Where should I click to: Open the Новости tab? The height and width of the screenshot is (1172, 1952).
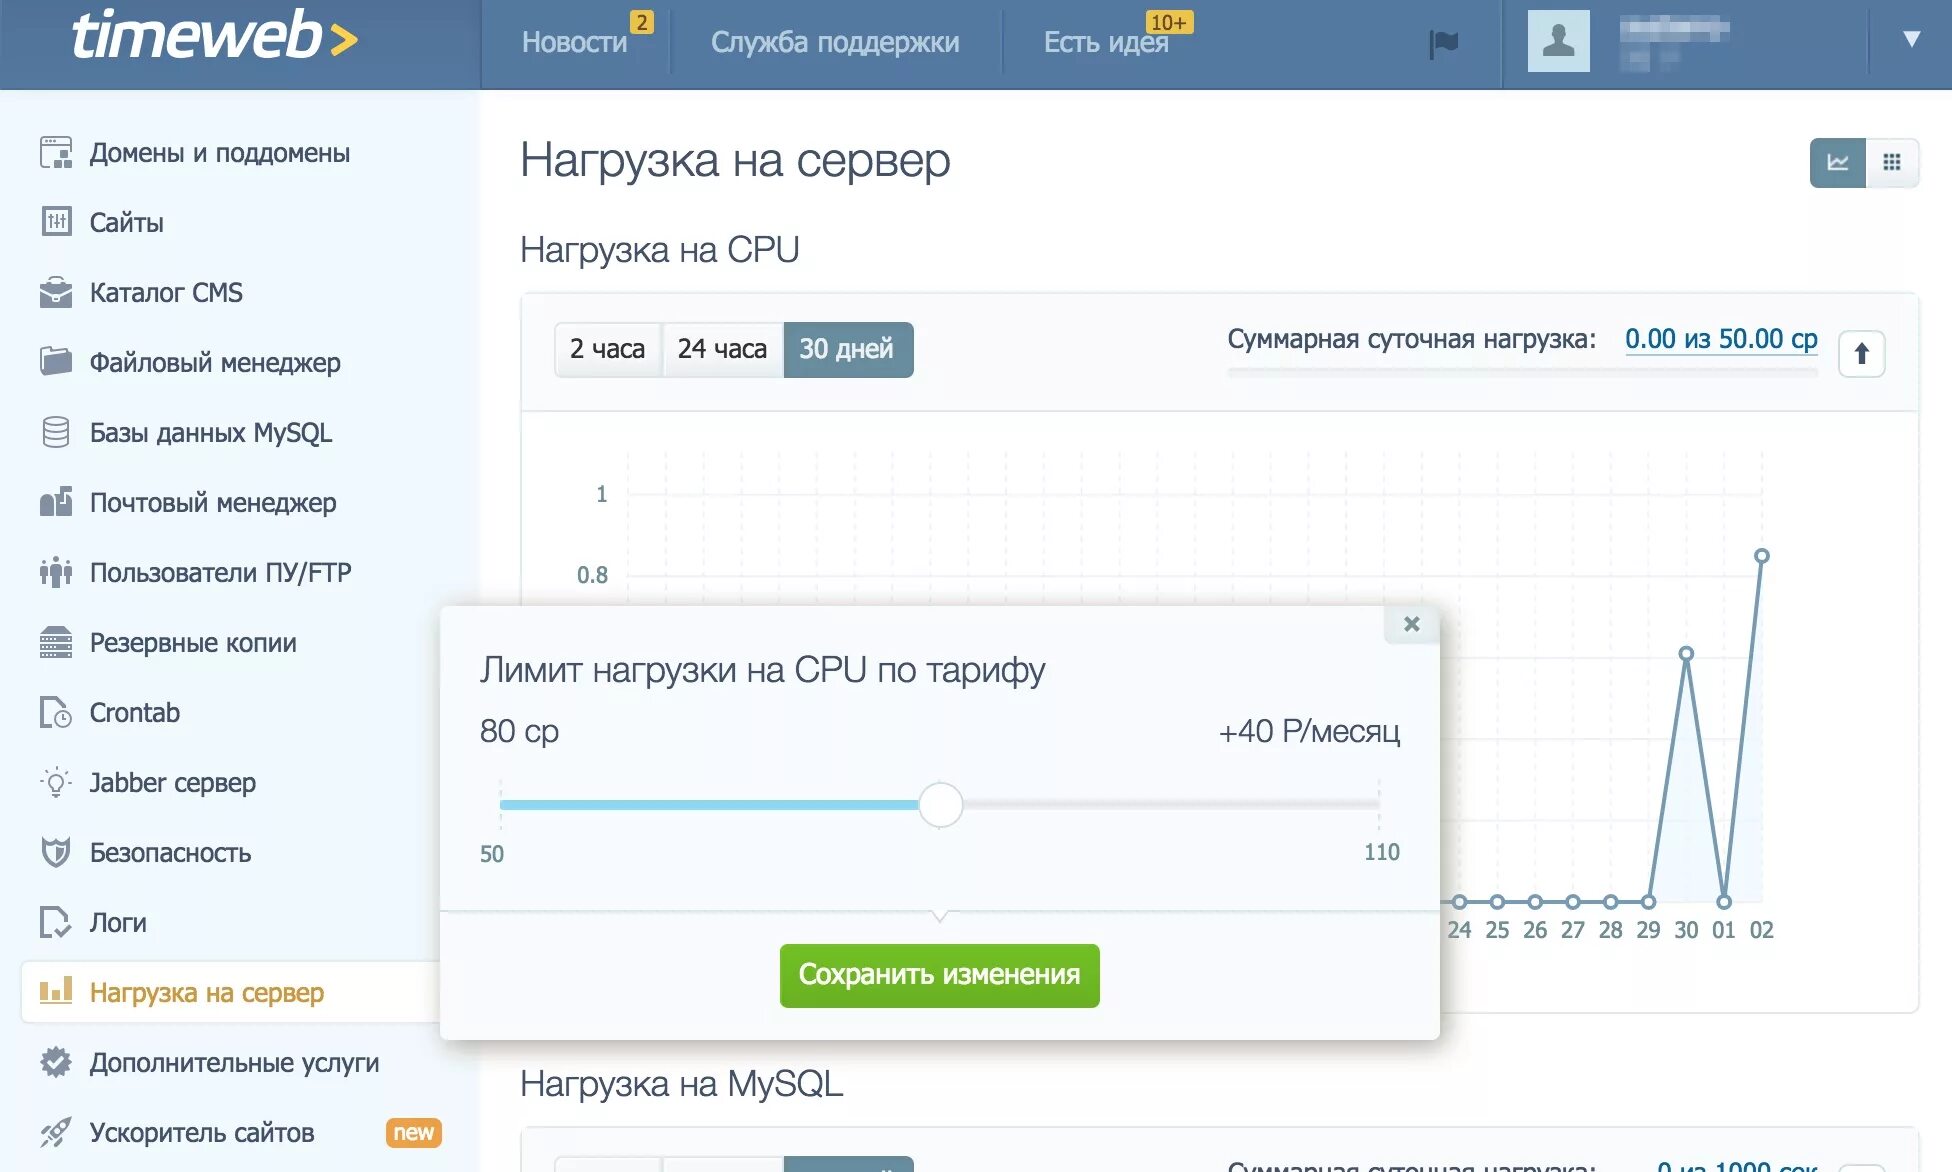(x=575, y=42)
